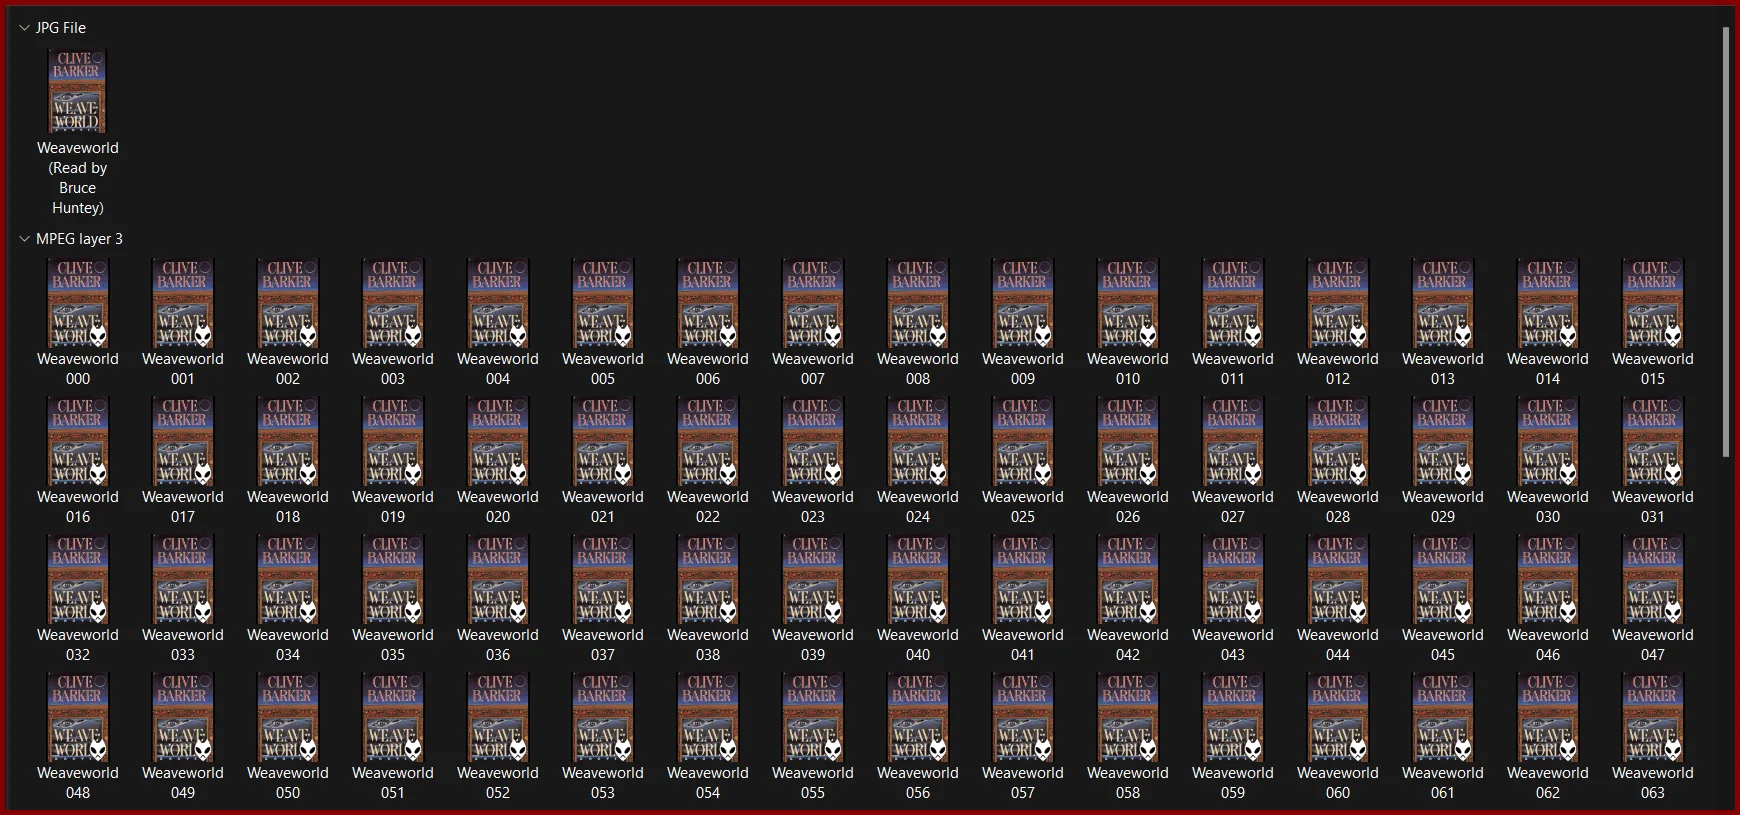Select the Weaveworld 028 audio file icon
The height and width of the screenshot is (815, 1740).
pos(1338,441)
